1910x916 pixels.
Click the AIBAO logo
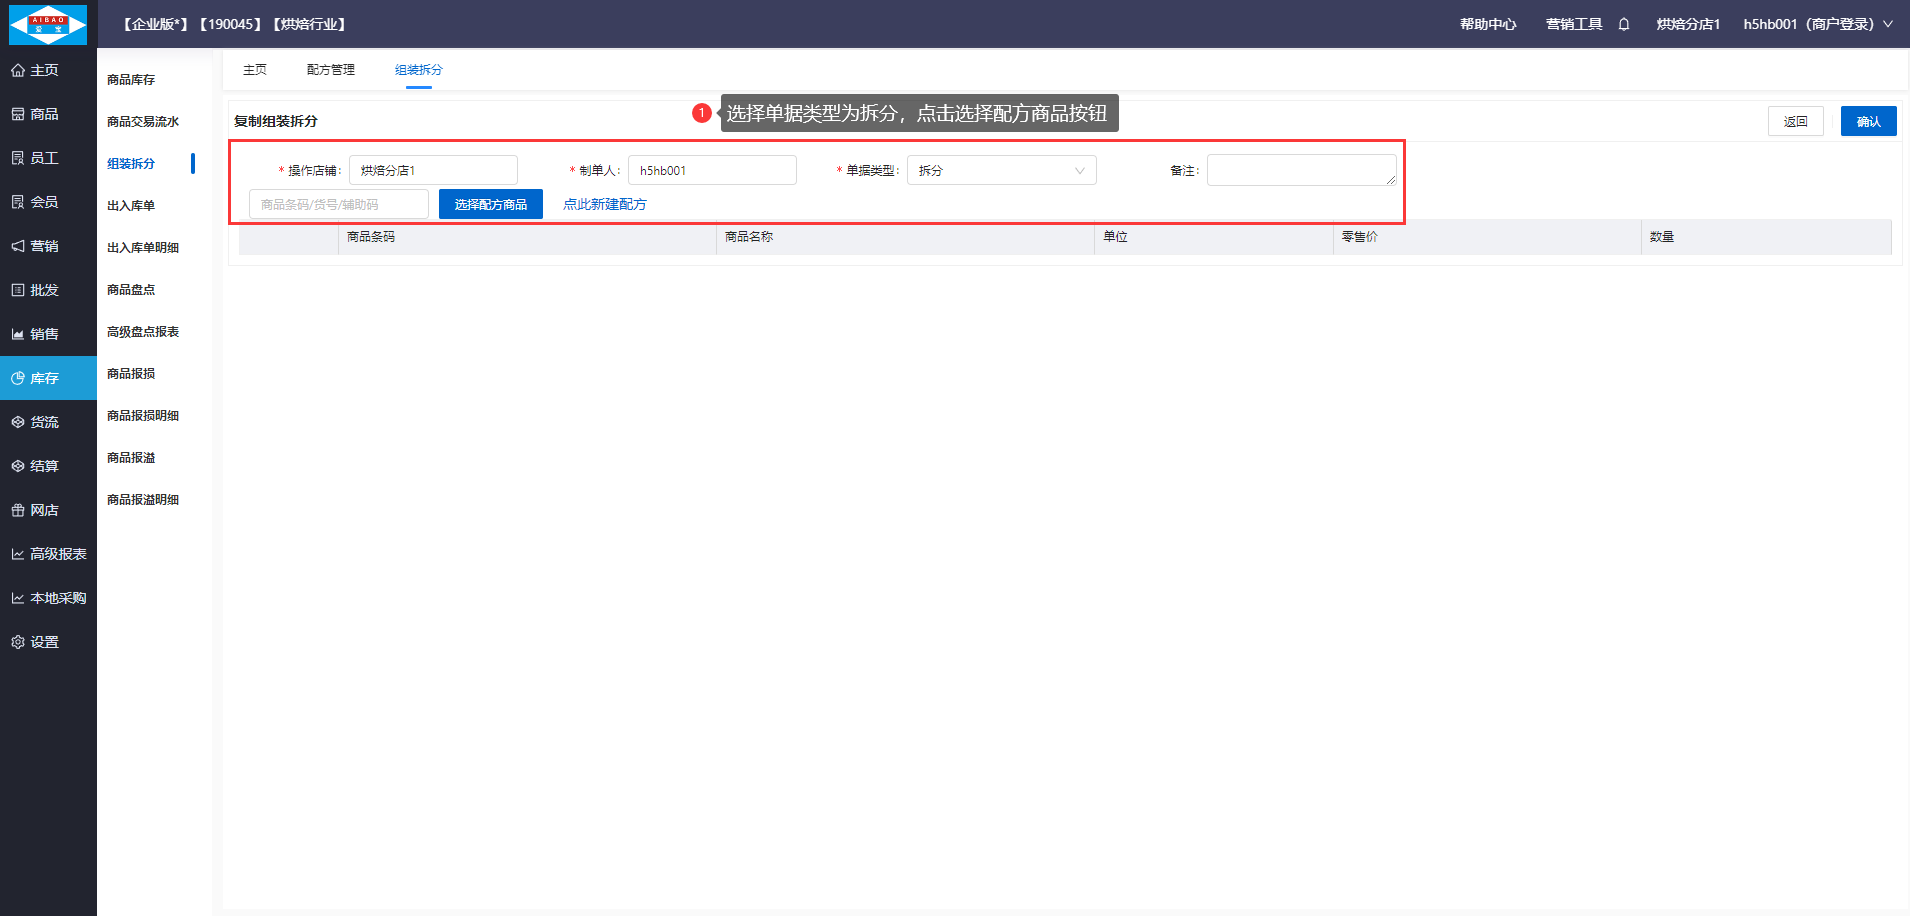pyautogui.click(x=48, y=24)
